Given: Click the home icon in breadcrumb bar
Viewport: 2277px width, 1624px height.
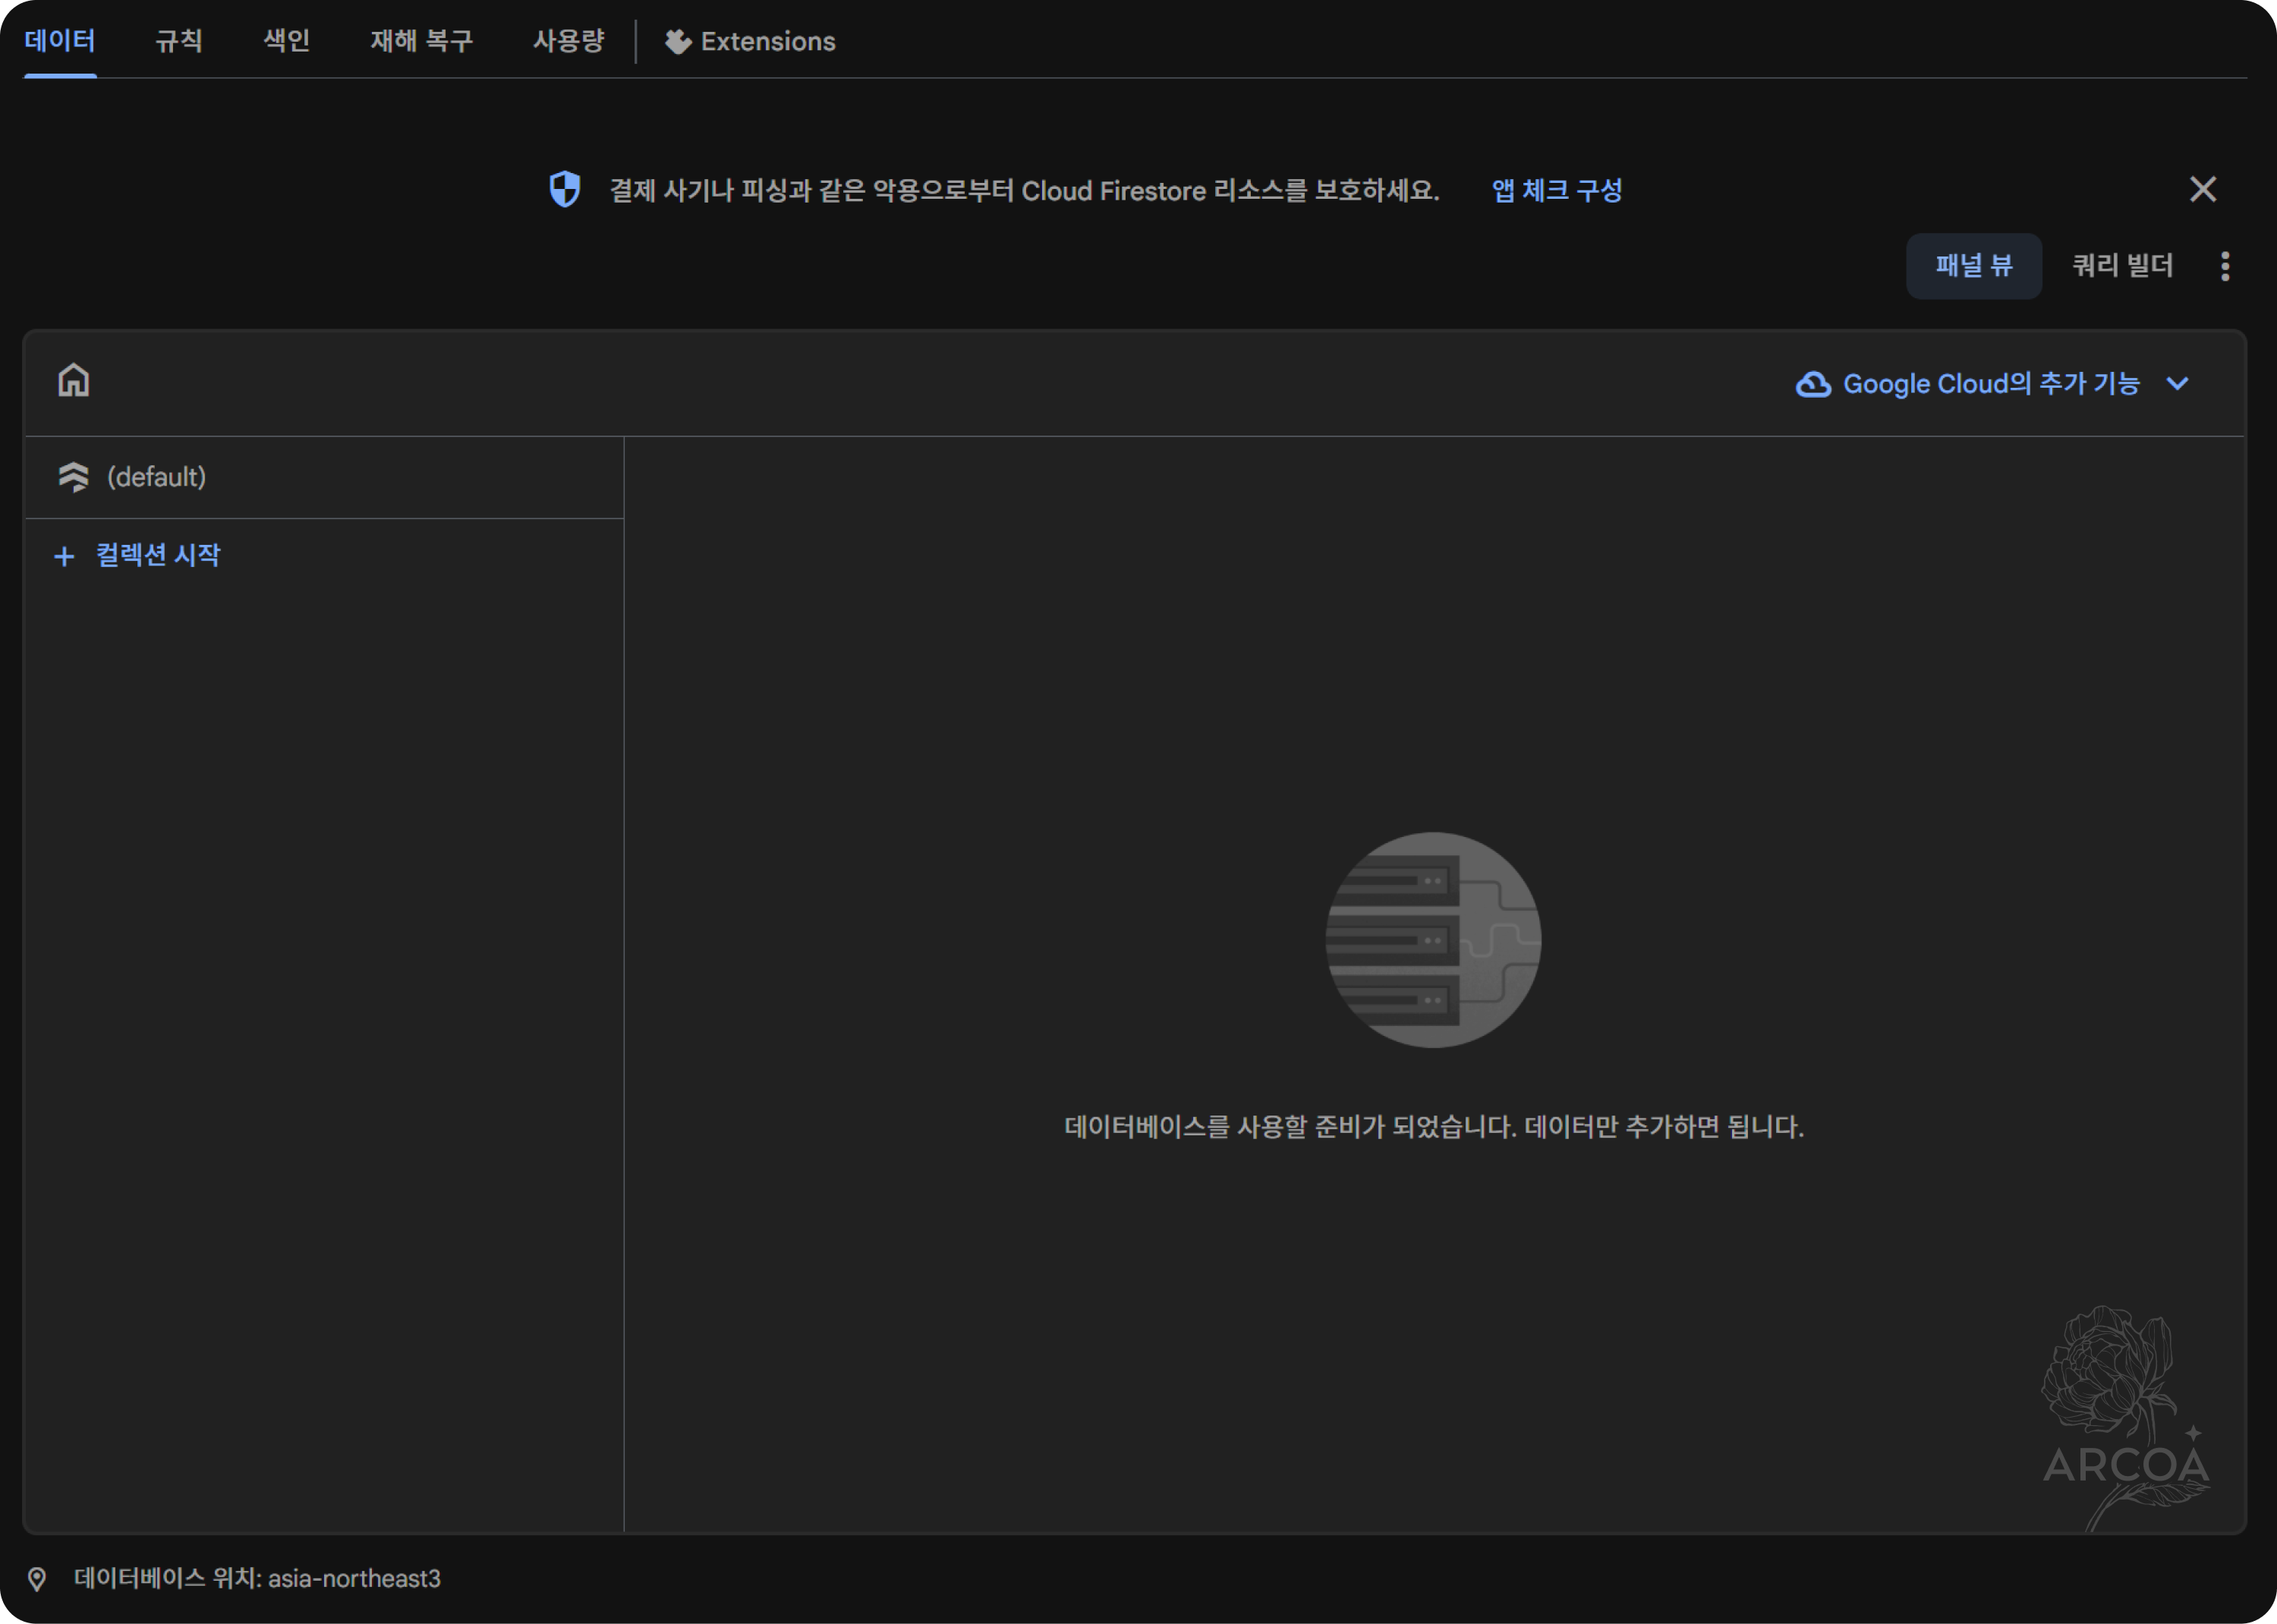Looking at the screenshot, I should click(x=73, y=381).
